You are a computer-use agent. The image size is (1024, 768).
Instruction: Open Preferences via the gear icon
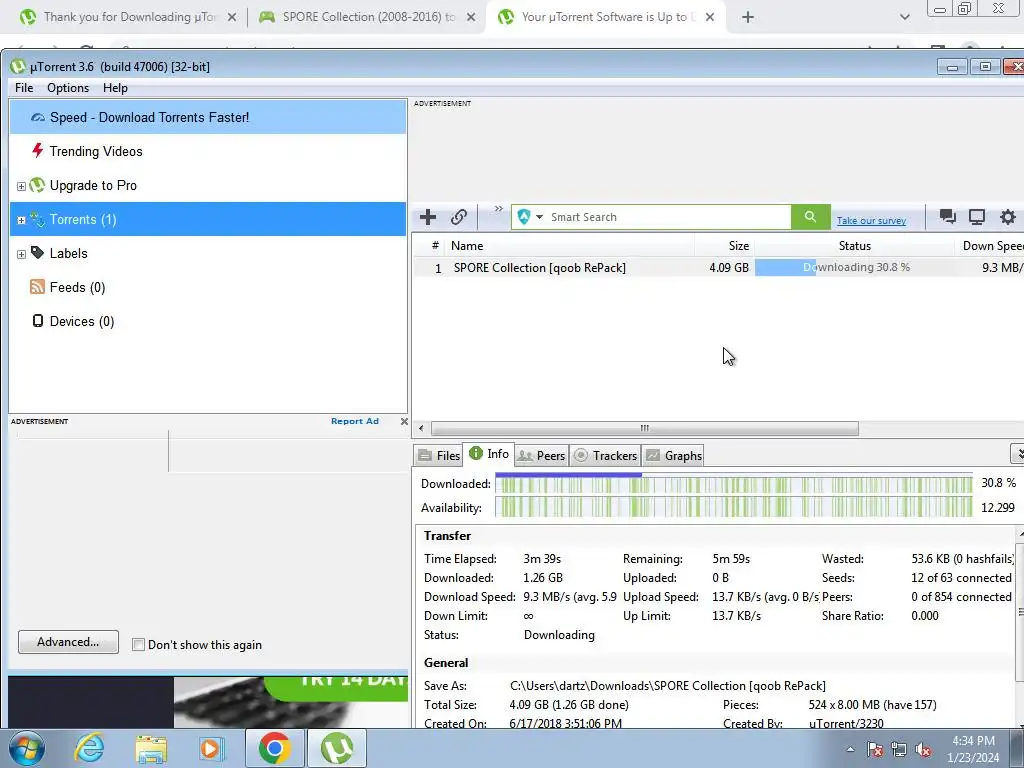coord(1008,217)
